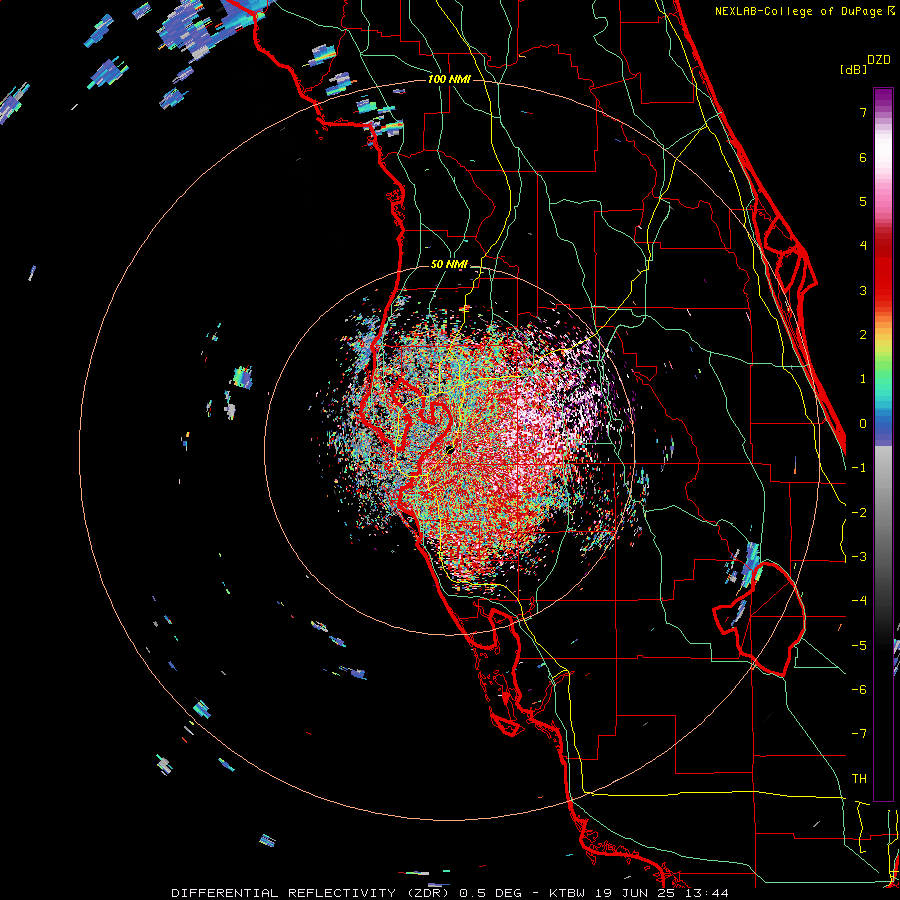Click the DZD color scale title
Viewport: 900px width, 900px height.
point(879,60)
